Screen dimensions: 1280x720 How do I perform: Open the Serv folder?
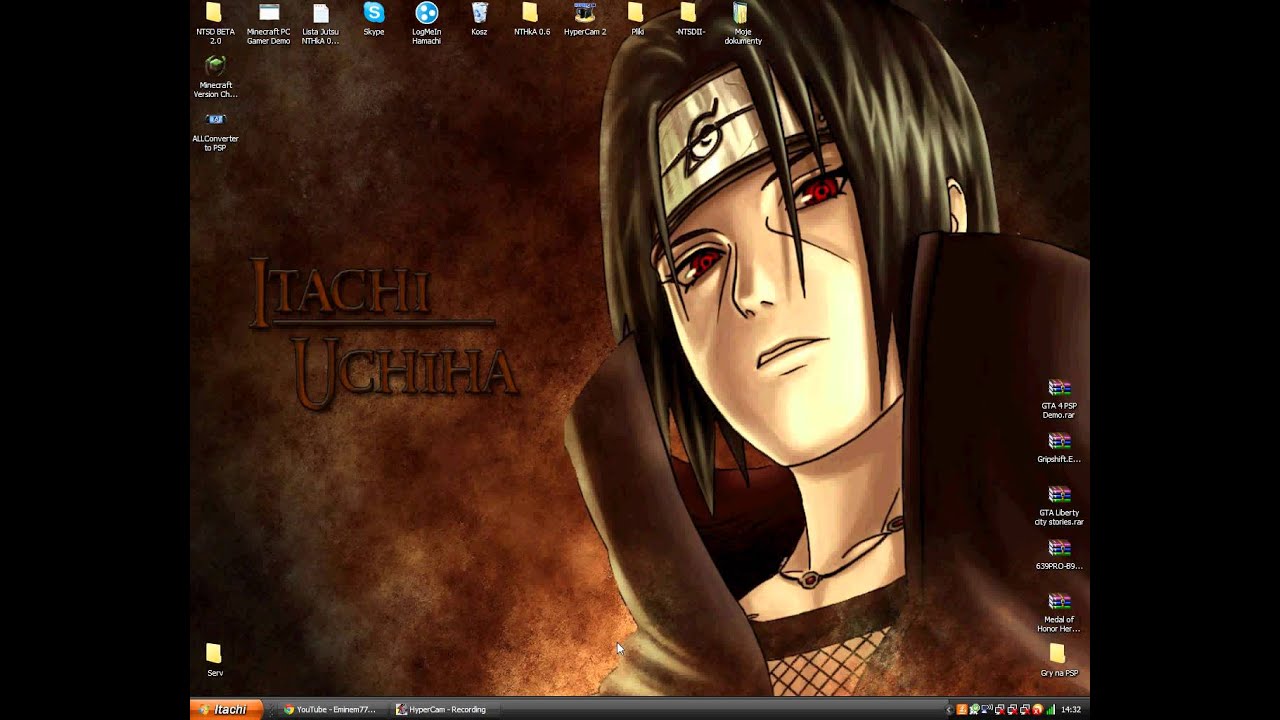[215, 661]
